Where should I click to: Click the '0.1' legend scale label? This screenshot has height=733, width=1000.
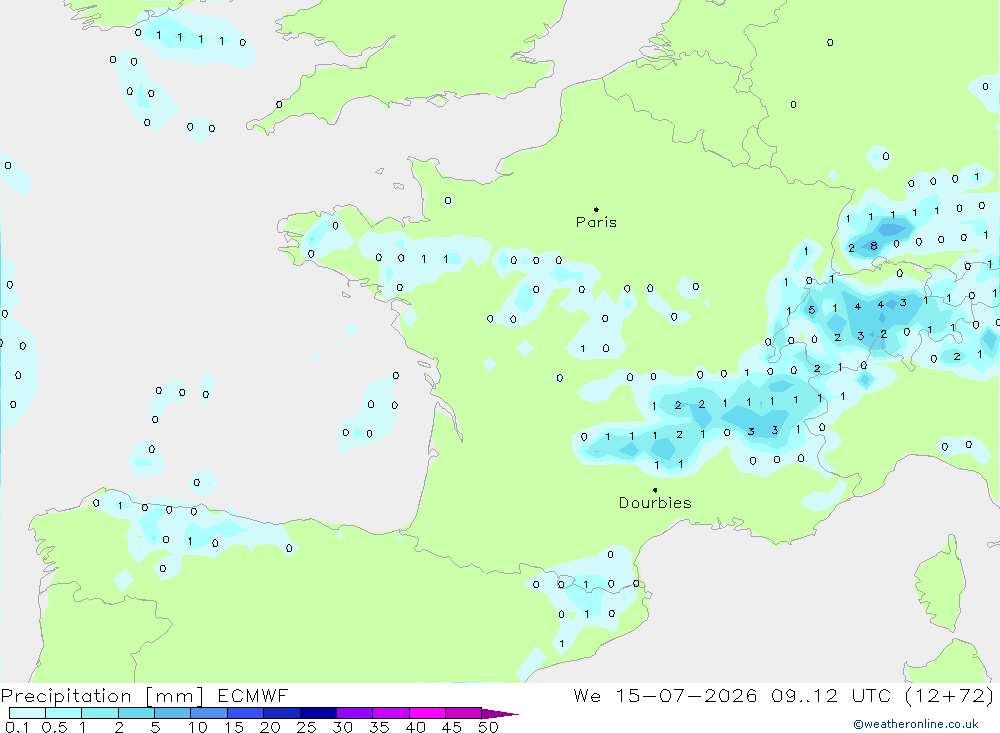(17, 727)
